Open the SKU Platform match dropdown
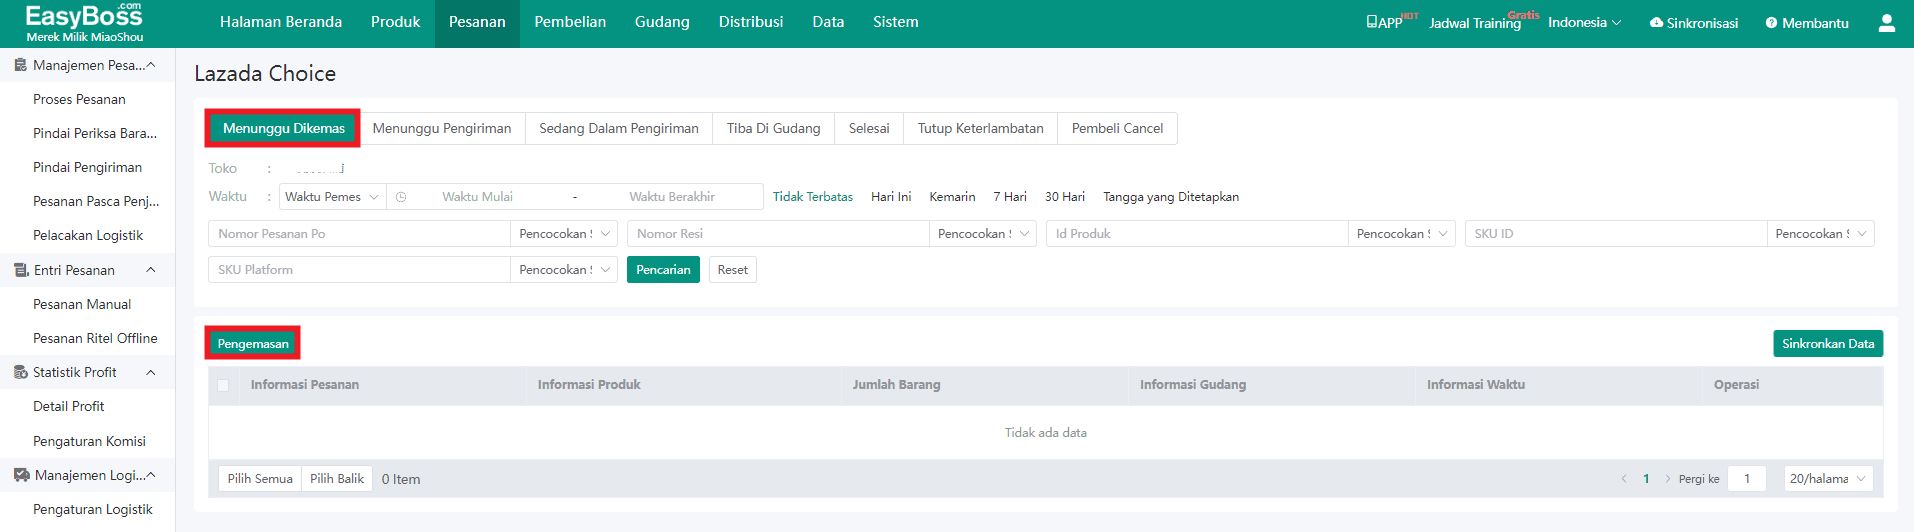This screenshot has width=1914, height=532. [x=564, y=270]
